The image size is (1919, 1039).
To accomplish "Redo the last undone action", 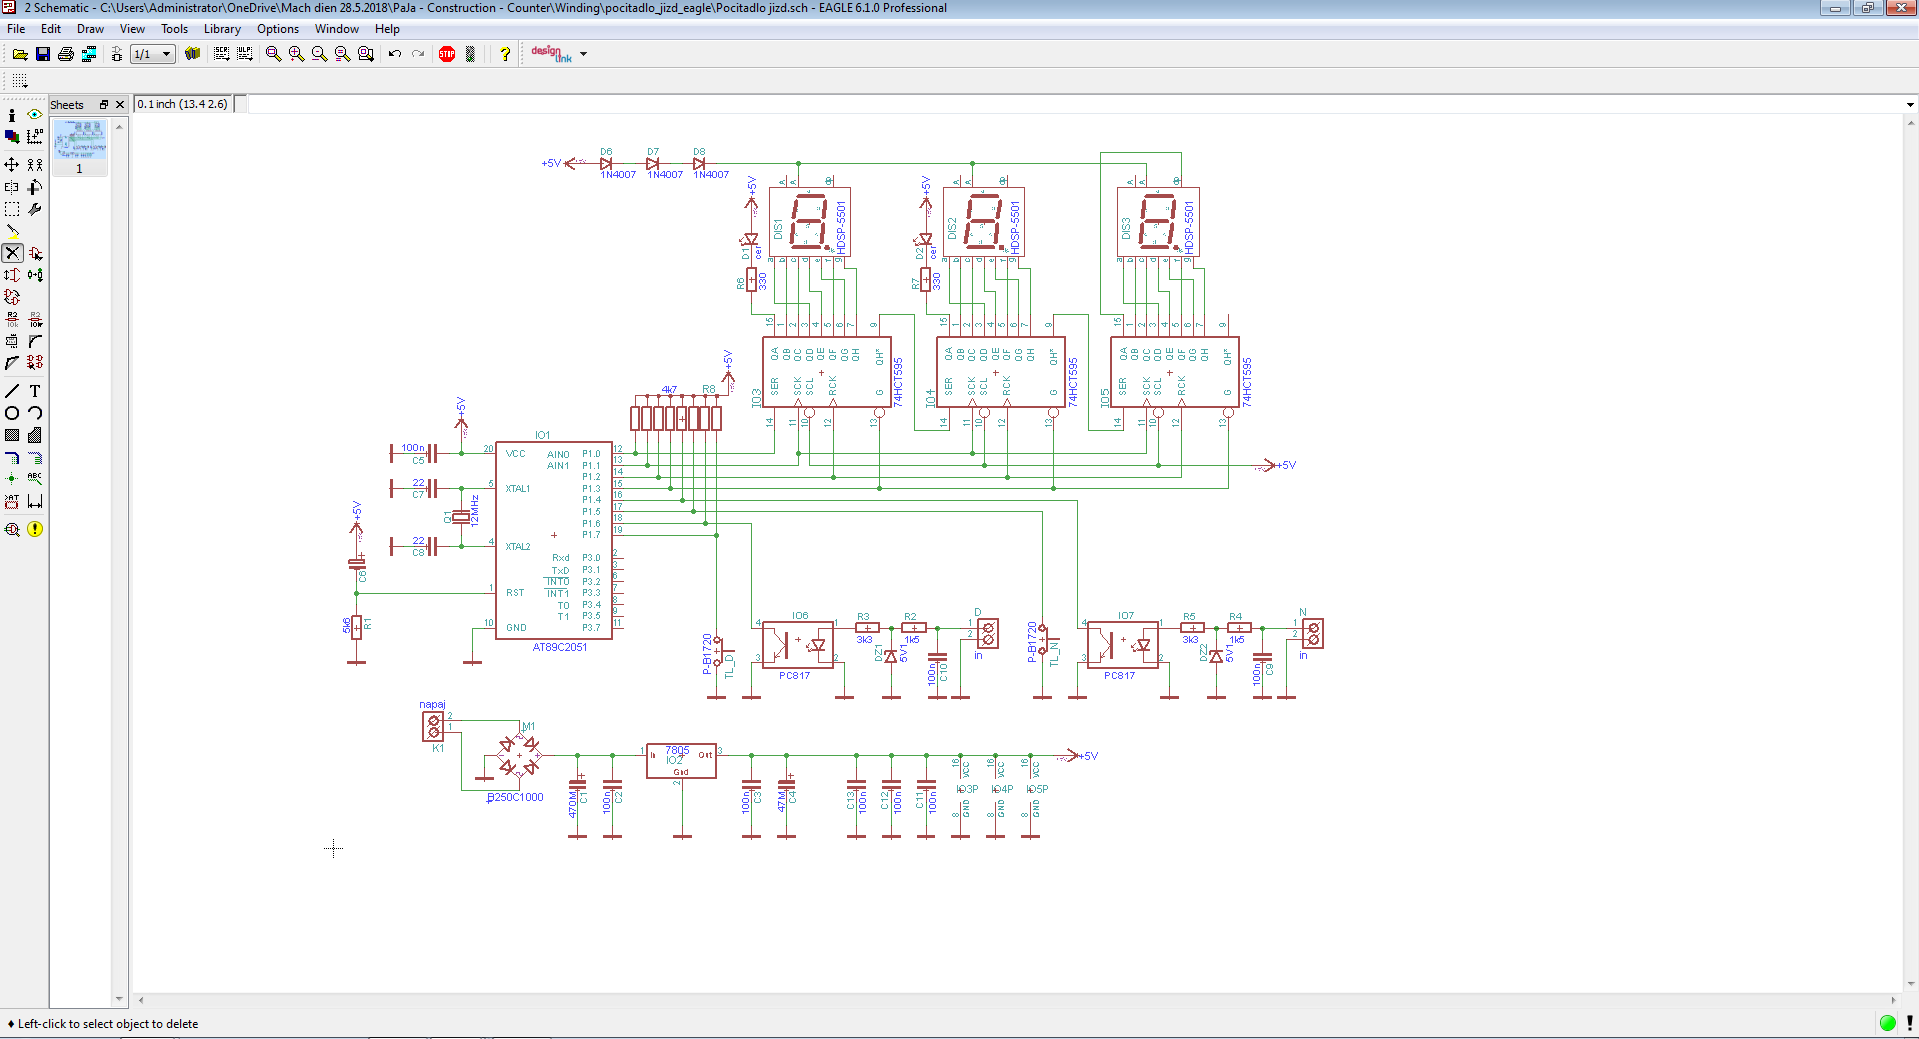I will point(418,54).
